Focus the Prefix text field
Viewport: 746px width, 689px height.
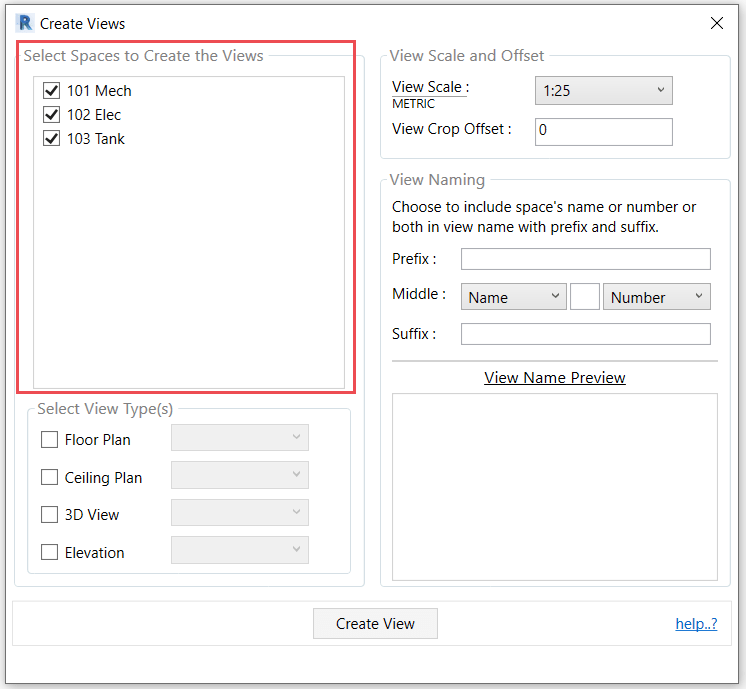click(x=585, y=260)
